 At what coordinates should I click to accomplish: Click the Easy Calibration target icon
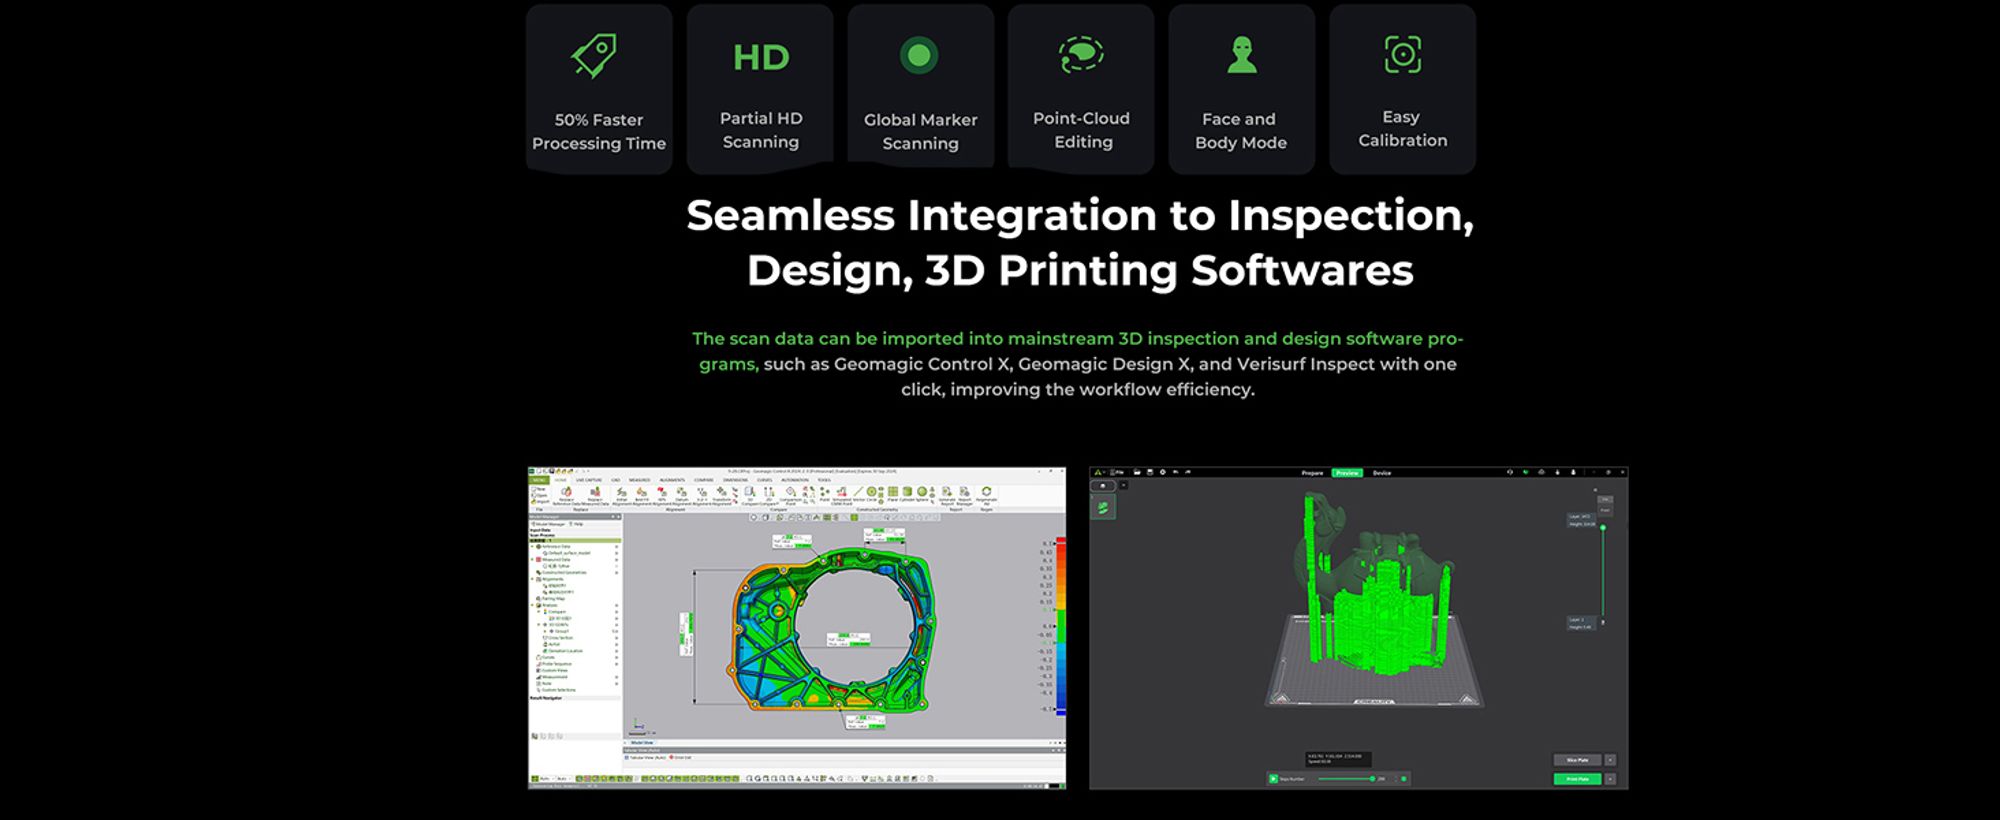tap(1402, 54)
